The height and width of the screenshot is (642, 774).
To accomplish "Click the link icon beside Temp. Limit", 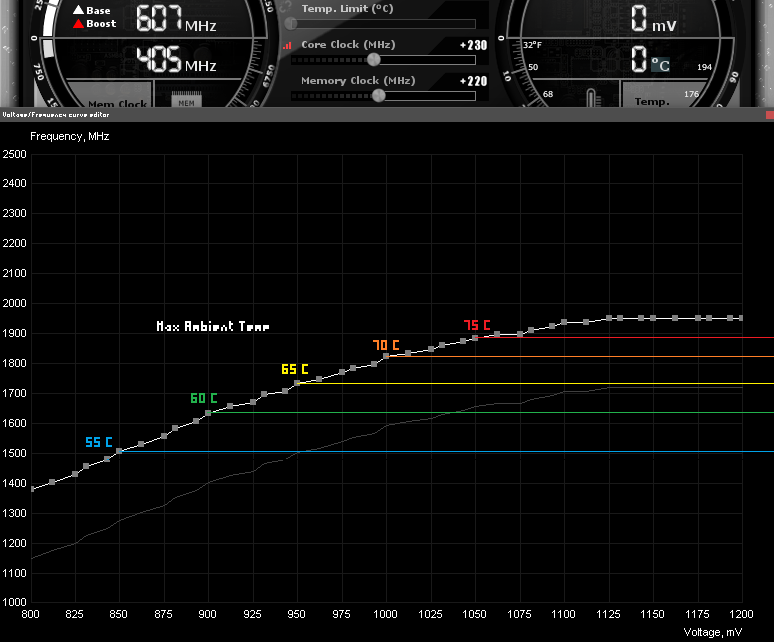I will coord(285,7).
